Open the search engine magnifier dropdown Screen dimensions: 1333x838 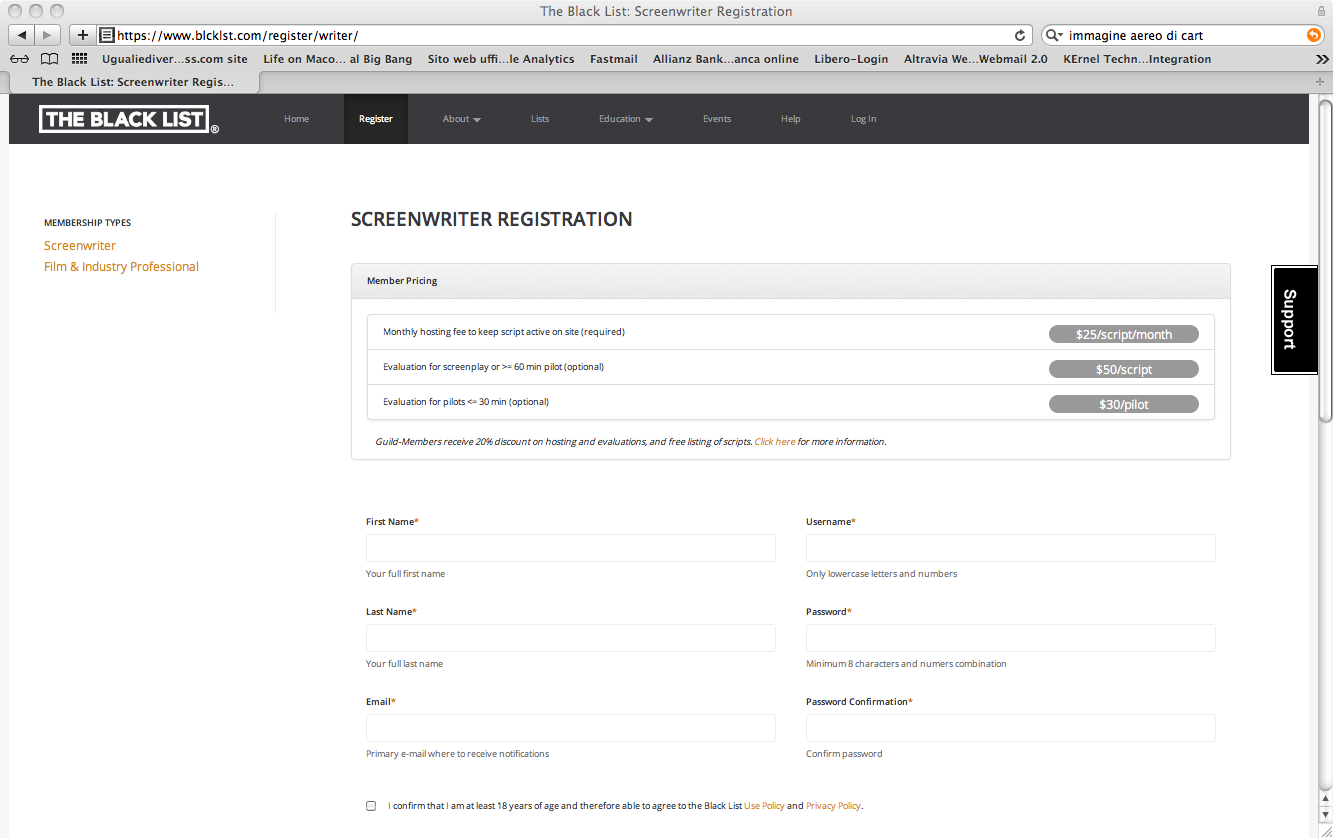[x=1054, y=35]
